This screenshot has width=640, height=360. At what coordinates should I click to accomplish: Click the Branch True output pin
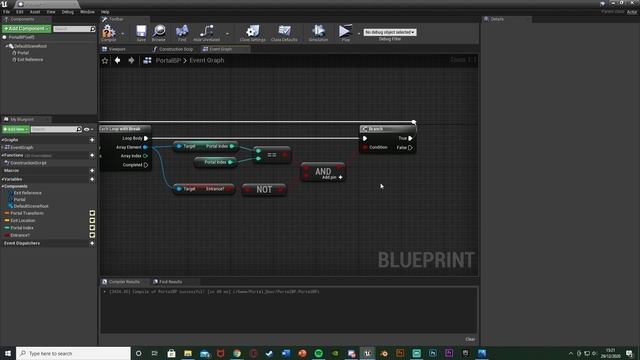point(410,138)
